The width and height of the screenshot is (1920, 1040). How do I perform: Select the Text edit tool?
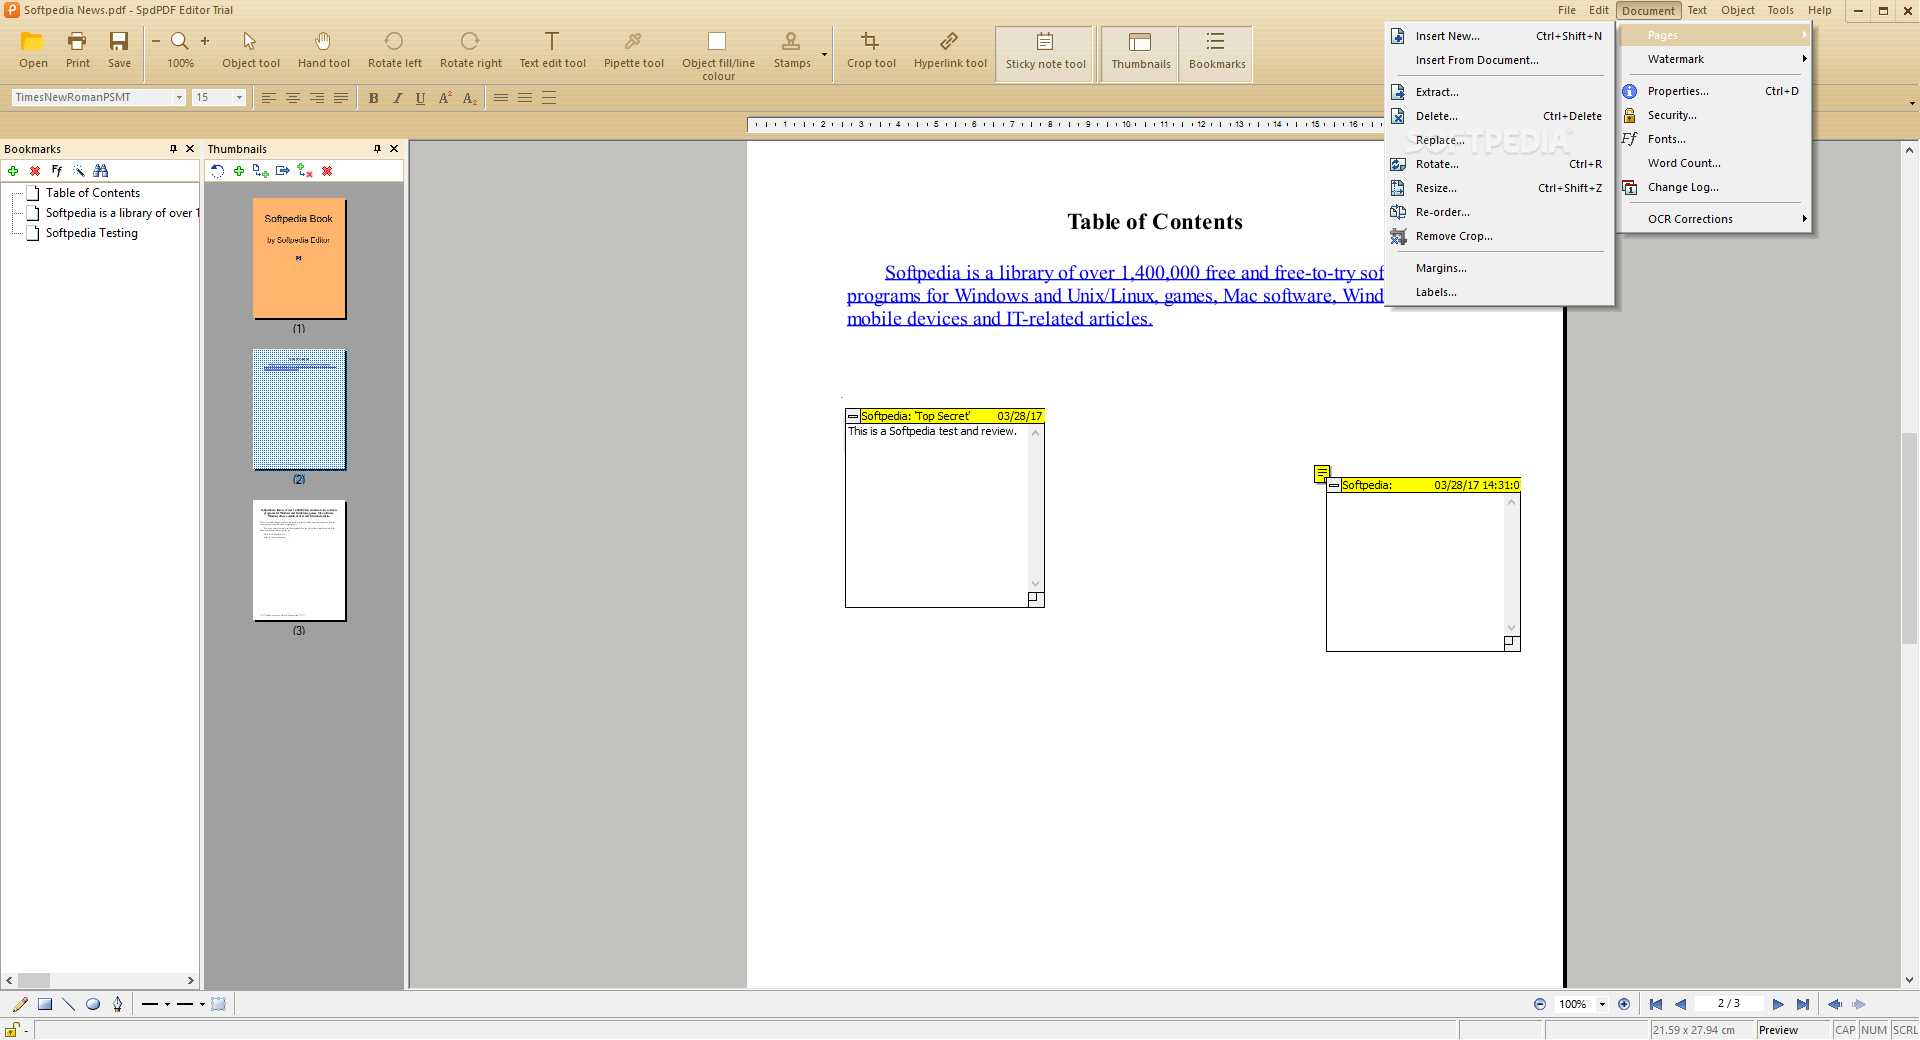point(552,51)
